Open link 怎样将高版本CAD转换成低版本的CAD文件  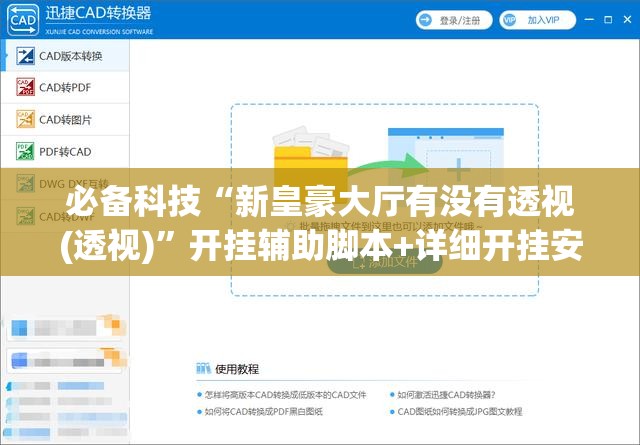285,395
